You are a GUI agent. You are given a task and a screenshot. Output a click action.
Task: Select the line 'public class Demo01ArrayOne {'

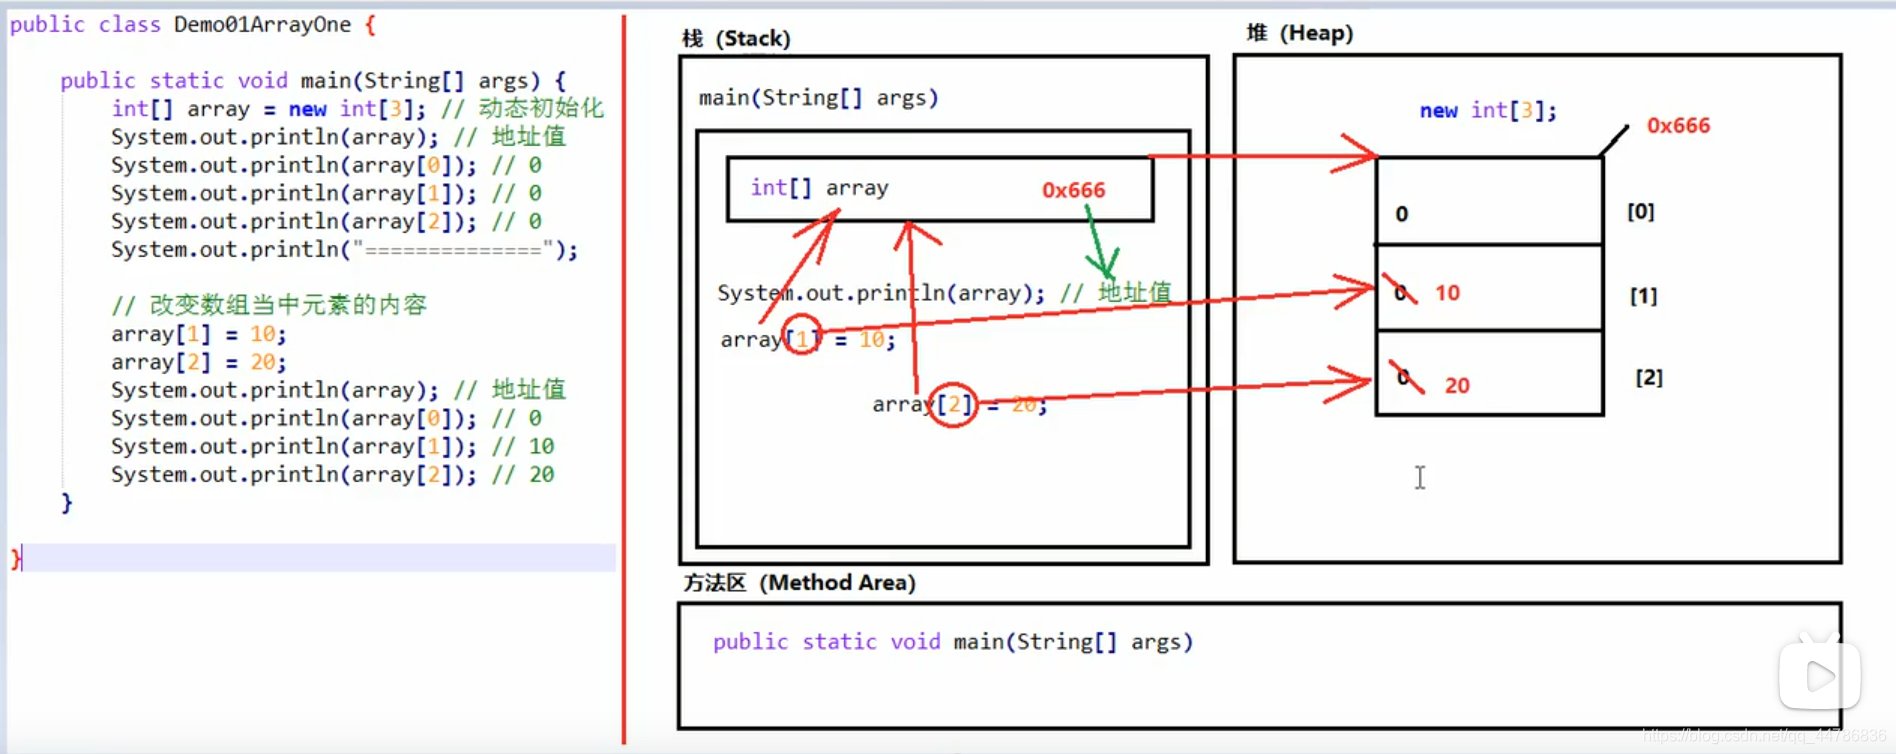(x=193, y=24)
